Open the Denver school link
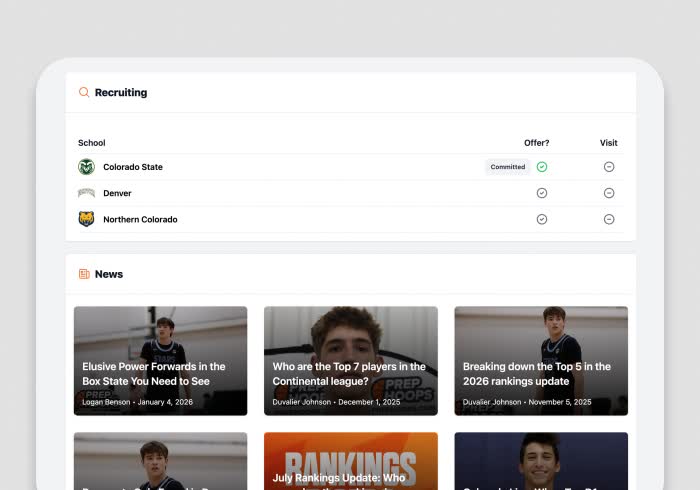The image size is (700, 490). point(117,193)
